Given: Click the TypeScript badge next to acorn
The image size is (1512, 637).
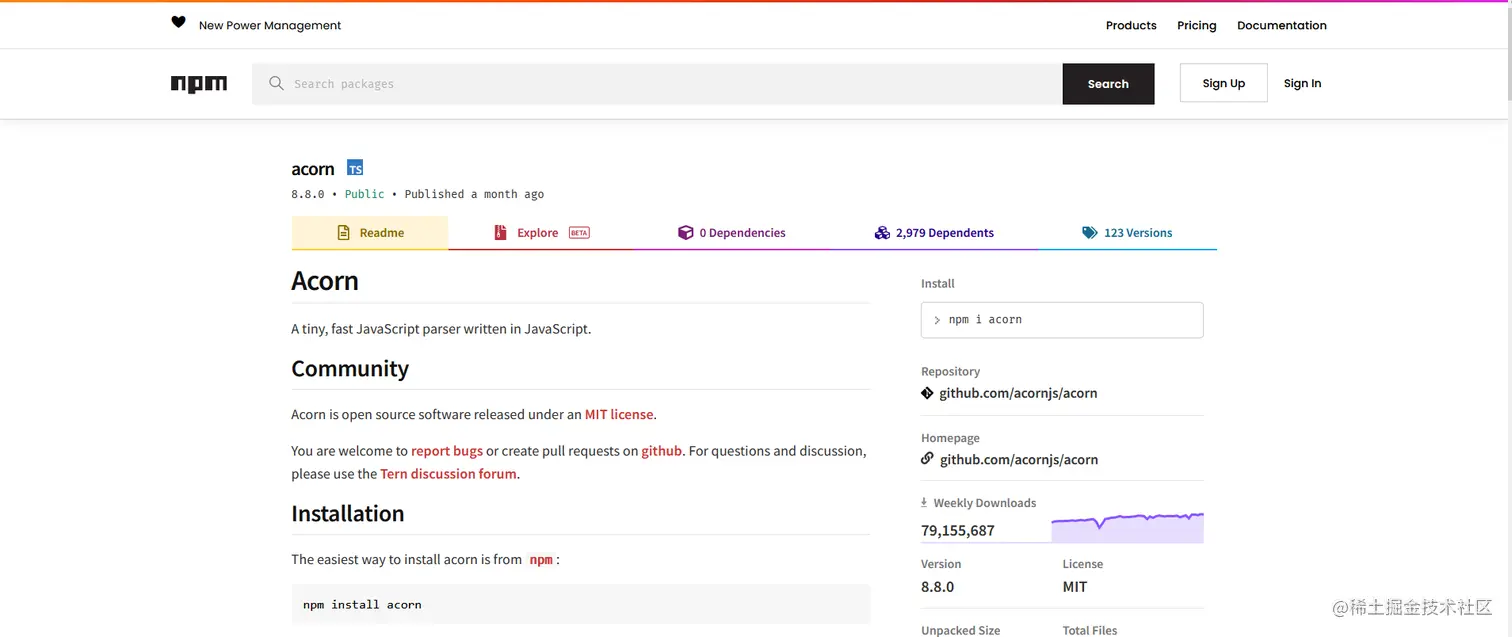Looking at the screenshot, I should [355, 168].
